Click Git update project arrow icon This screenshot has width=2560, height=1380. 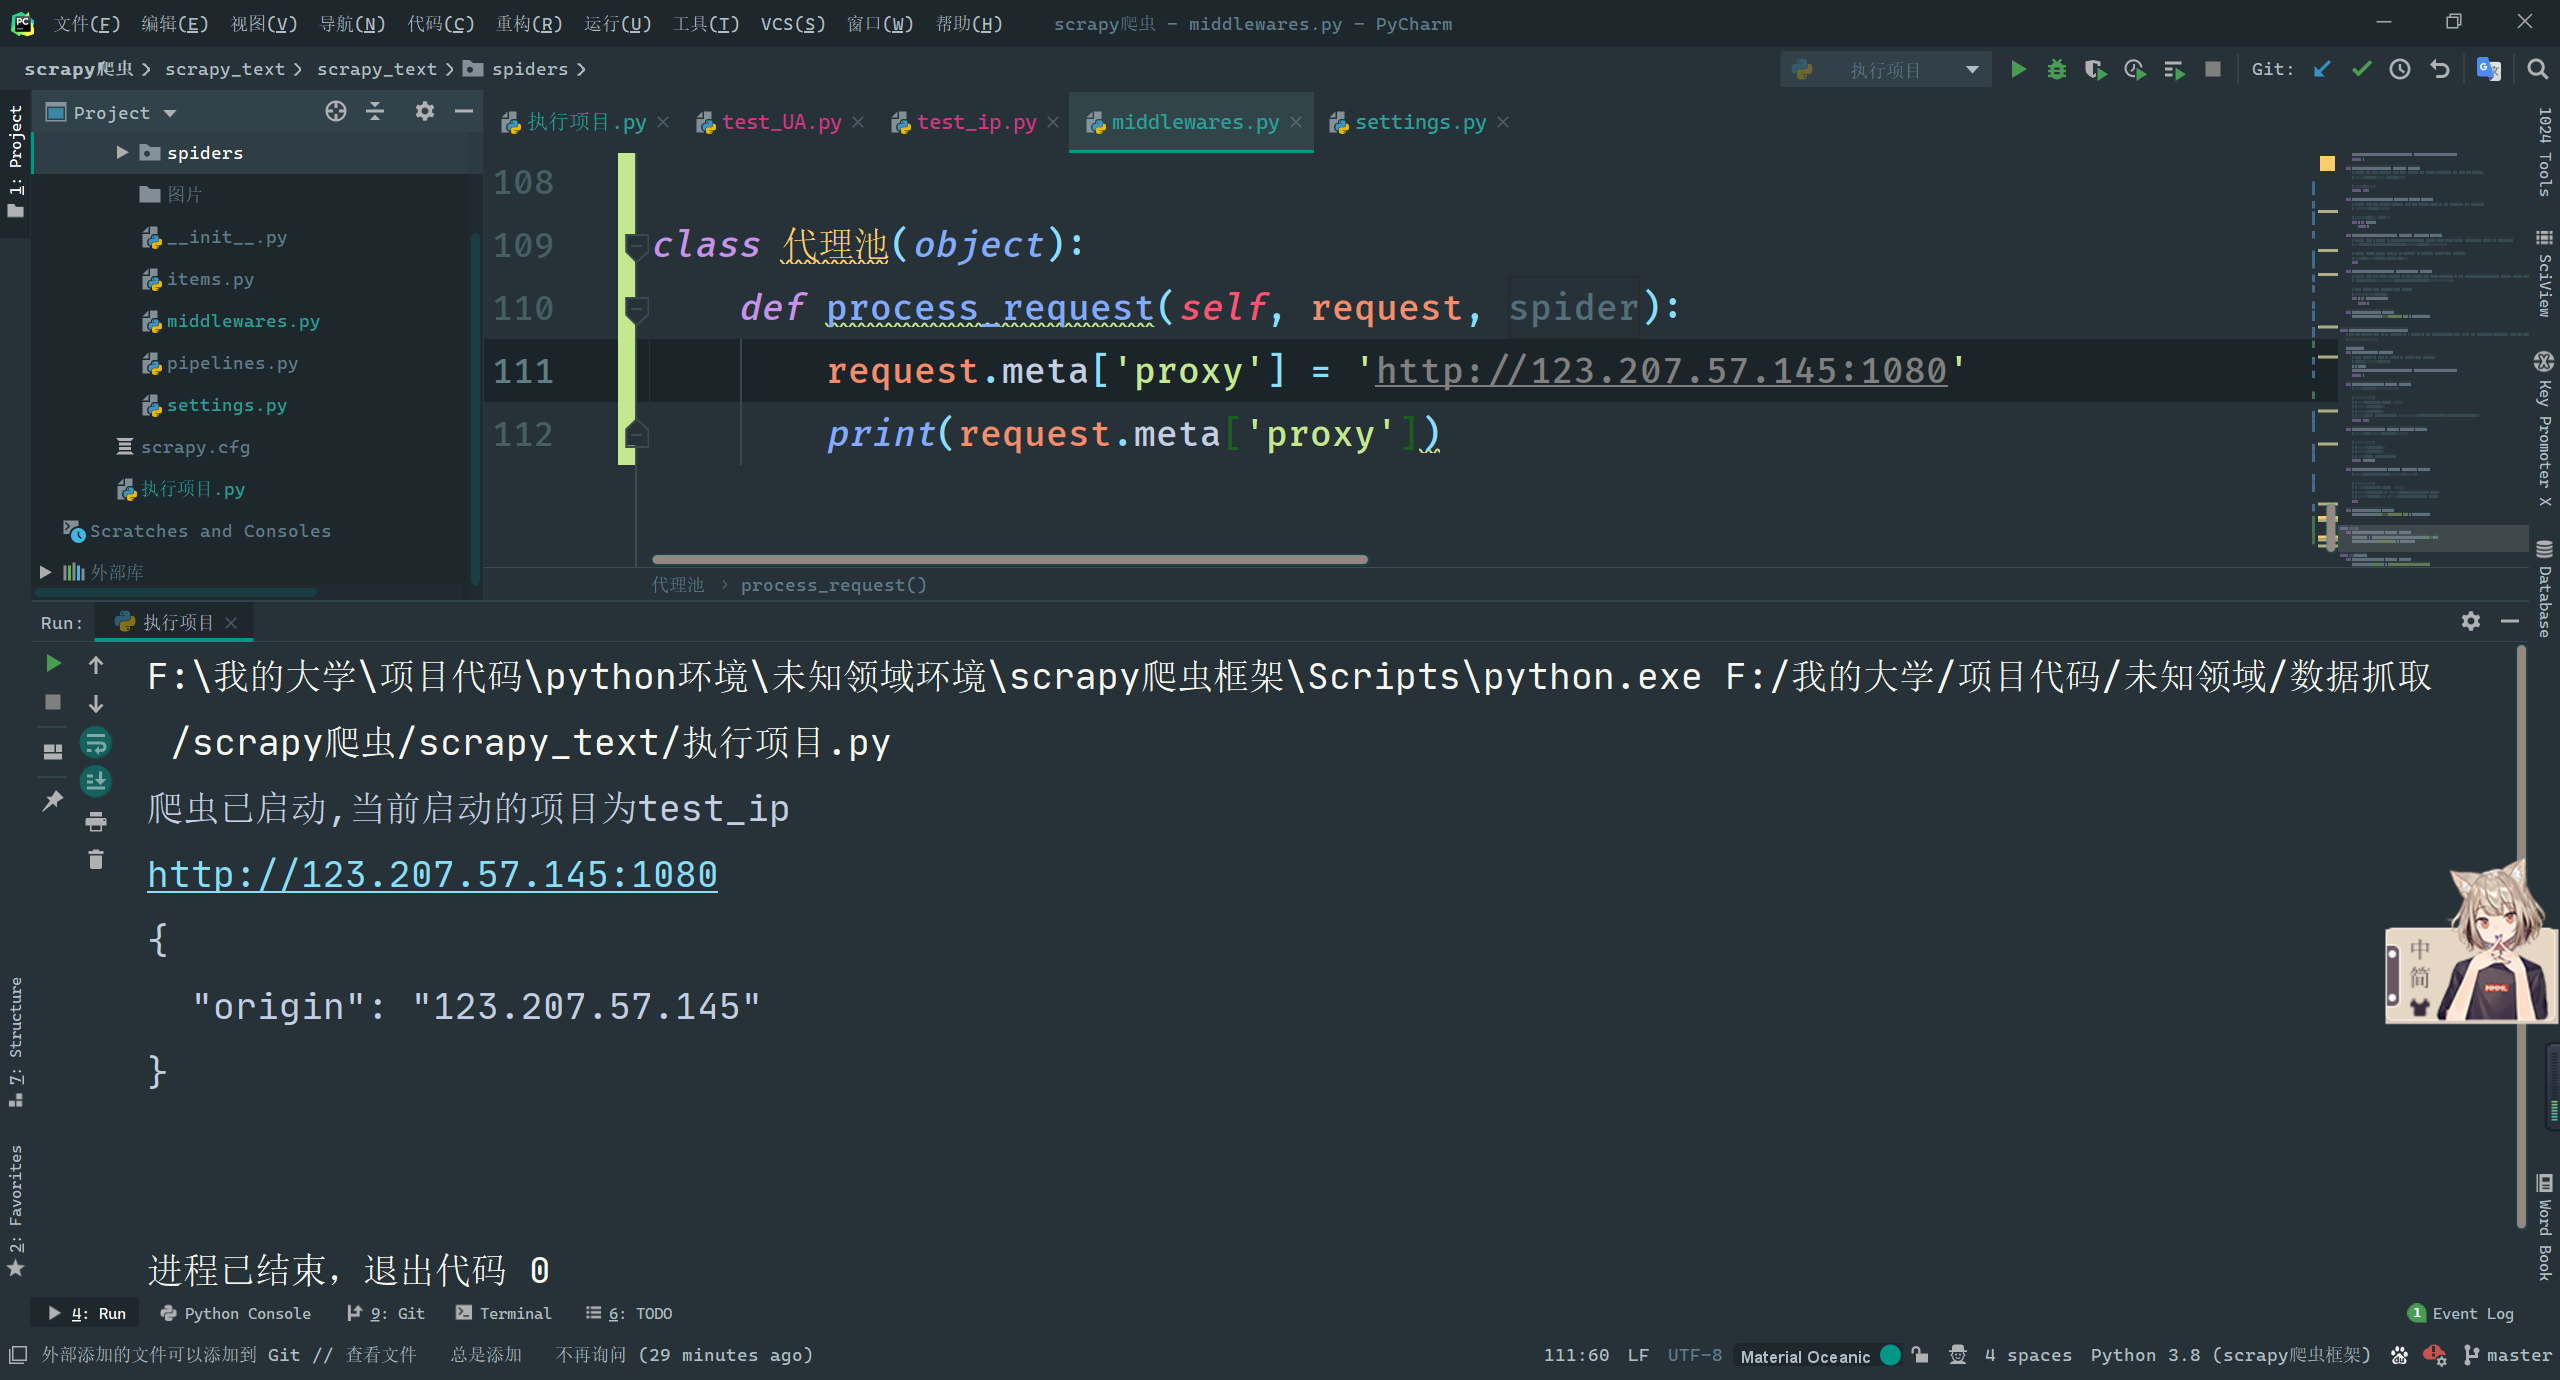tap(2322, 69)
